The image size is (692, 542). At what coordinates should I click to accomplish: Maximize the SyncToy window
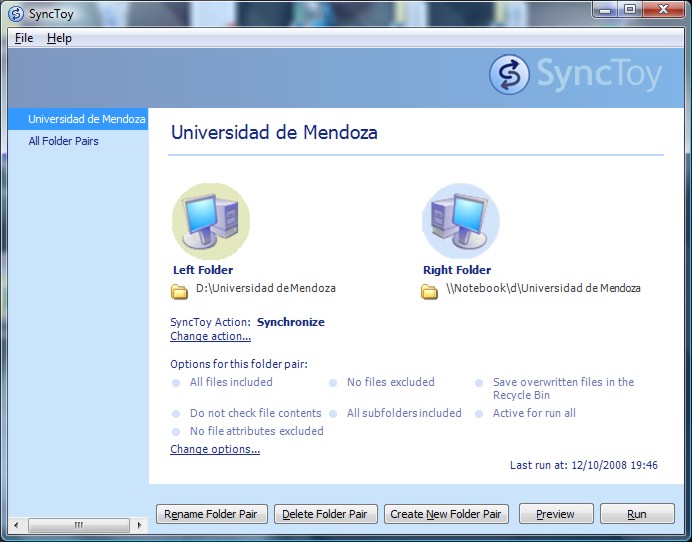tap(630, 9)
